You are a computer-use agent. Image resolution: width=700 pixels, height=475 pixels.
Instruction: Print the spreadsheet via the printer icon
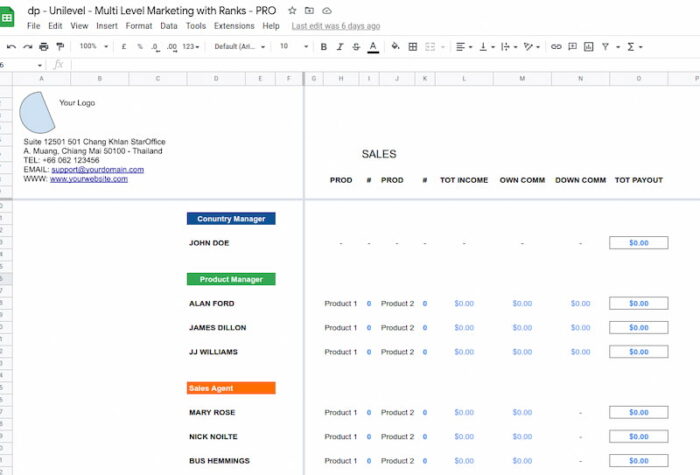pyautogui.click(x=44, y=46)
